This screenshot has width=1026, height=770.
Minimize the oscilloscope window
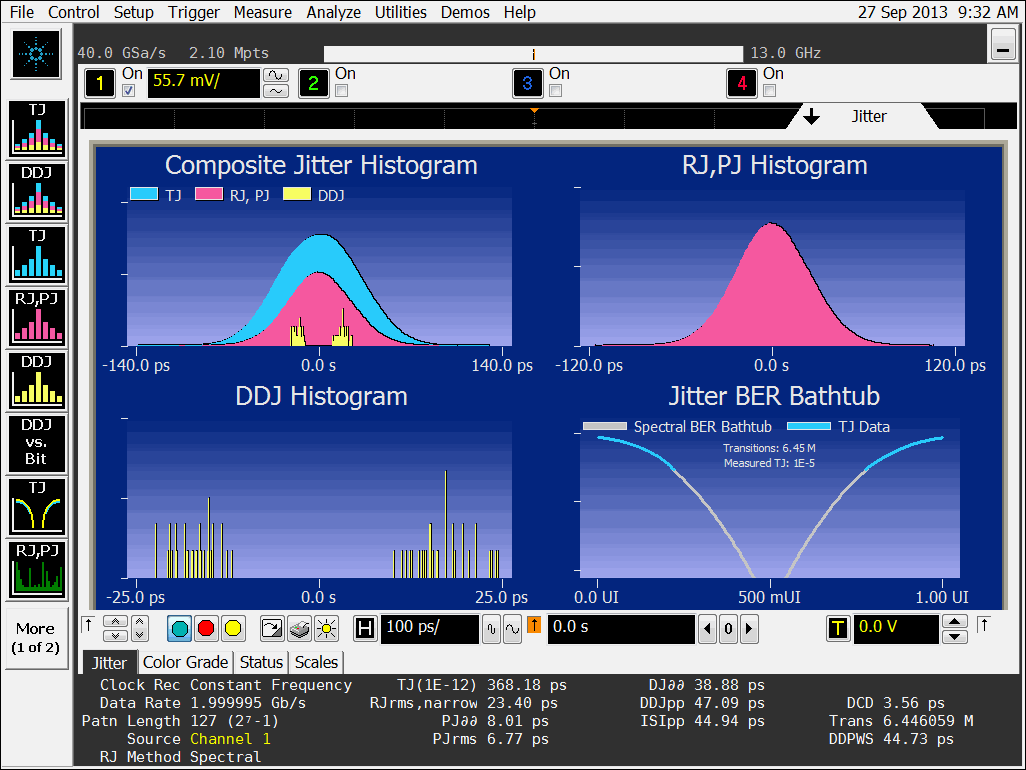(1002, 44)
